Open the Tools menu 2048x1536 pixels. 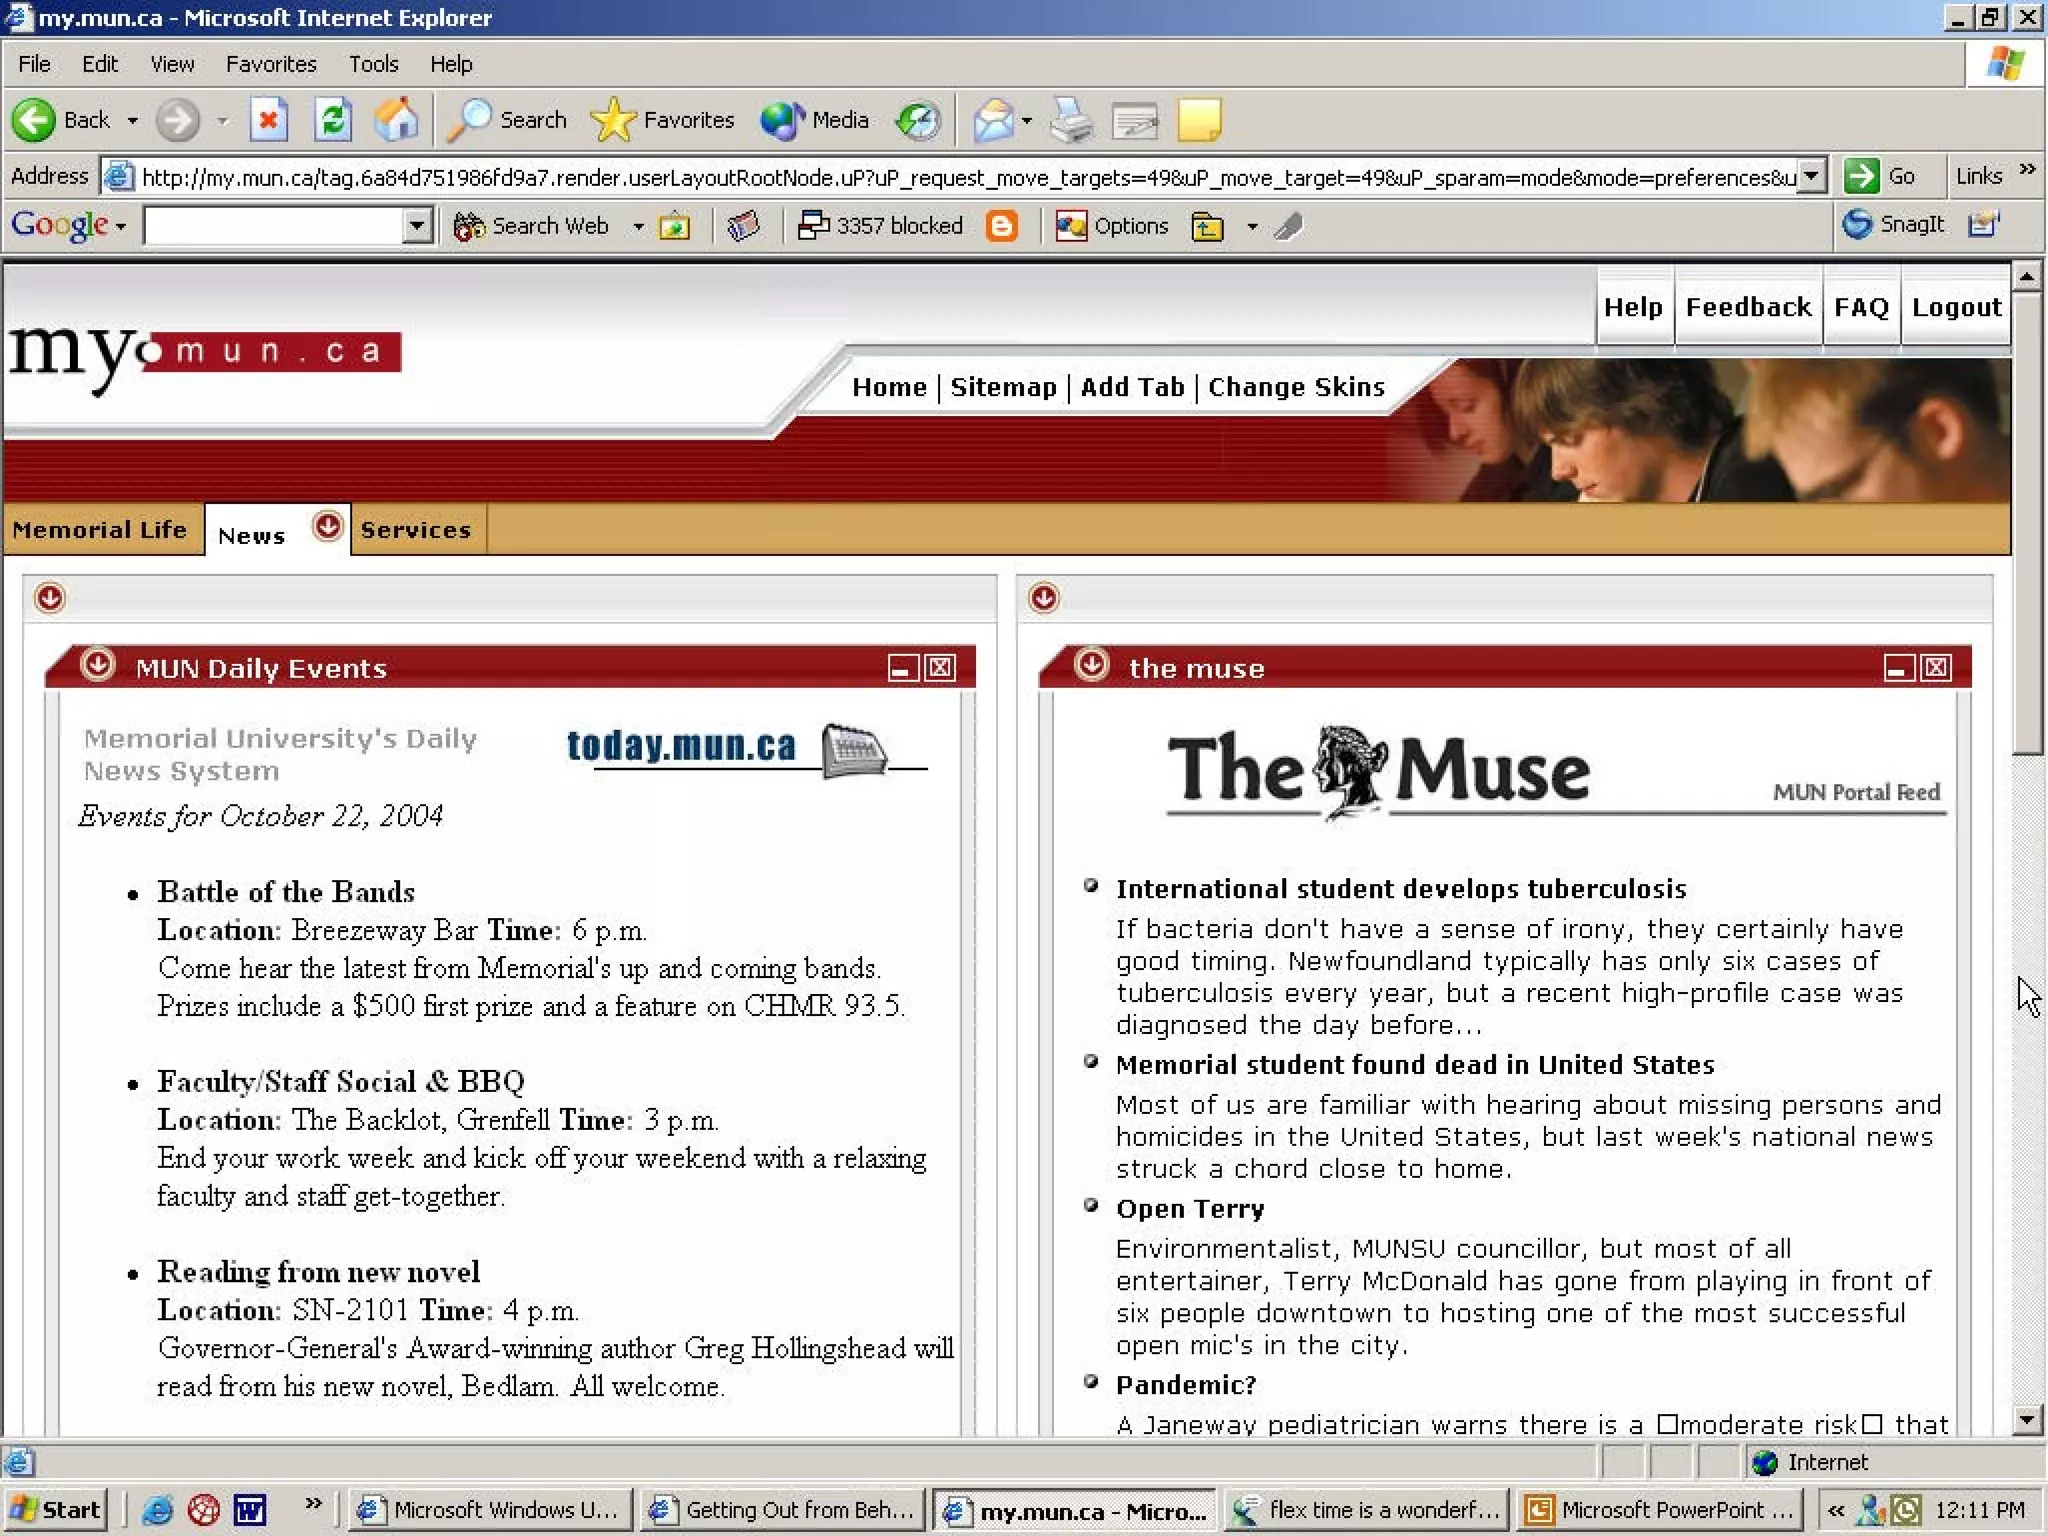click(373, 64)
